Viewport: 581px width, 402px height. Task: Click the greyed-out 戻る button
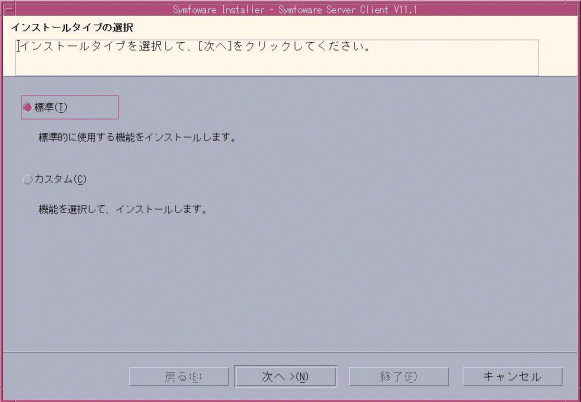[x=179, y=377]
